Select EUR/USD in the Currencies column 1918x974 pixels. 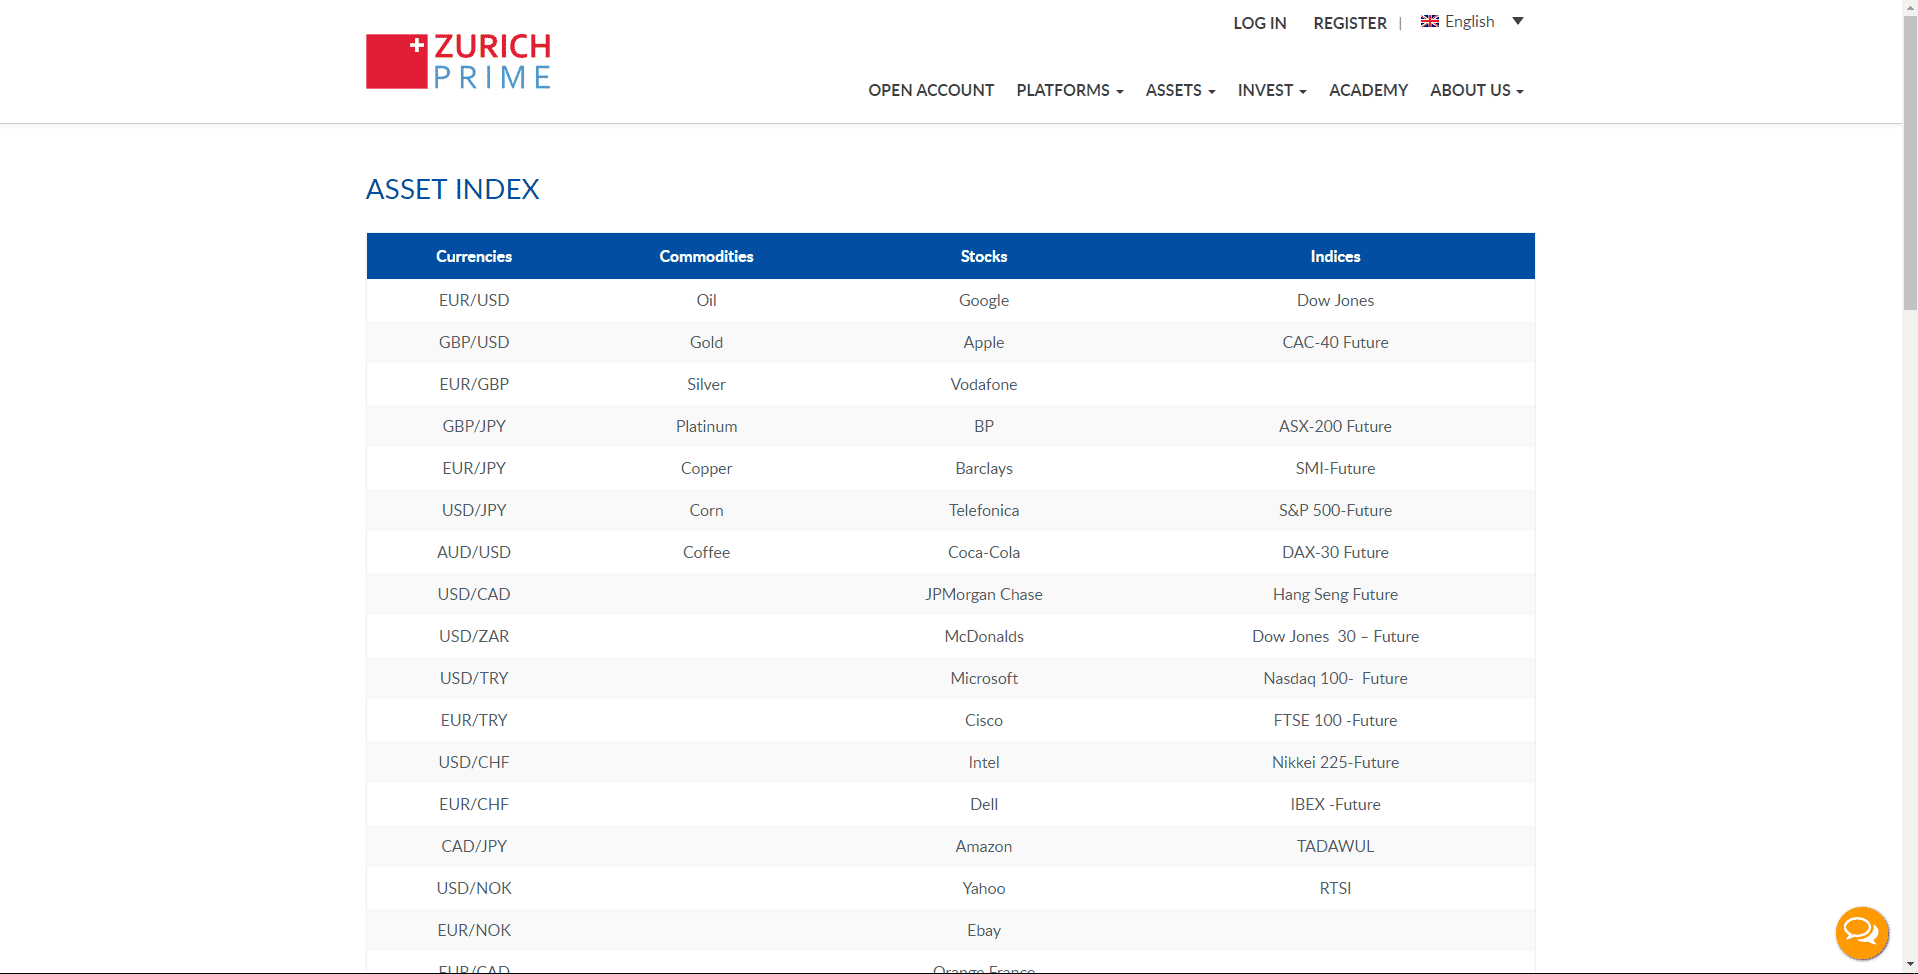point(473,300)
